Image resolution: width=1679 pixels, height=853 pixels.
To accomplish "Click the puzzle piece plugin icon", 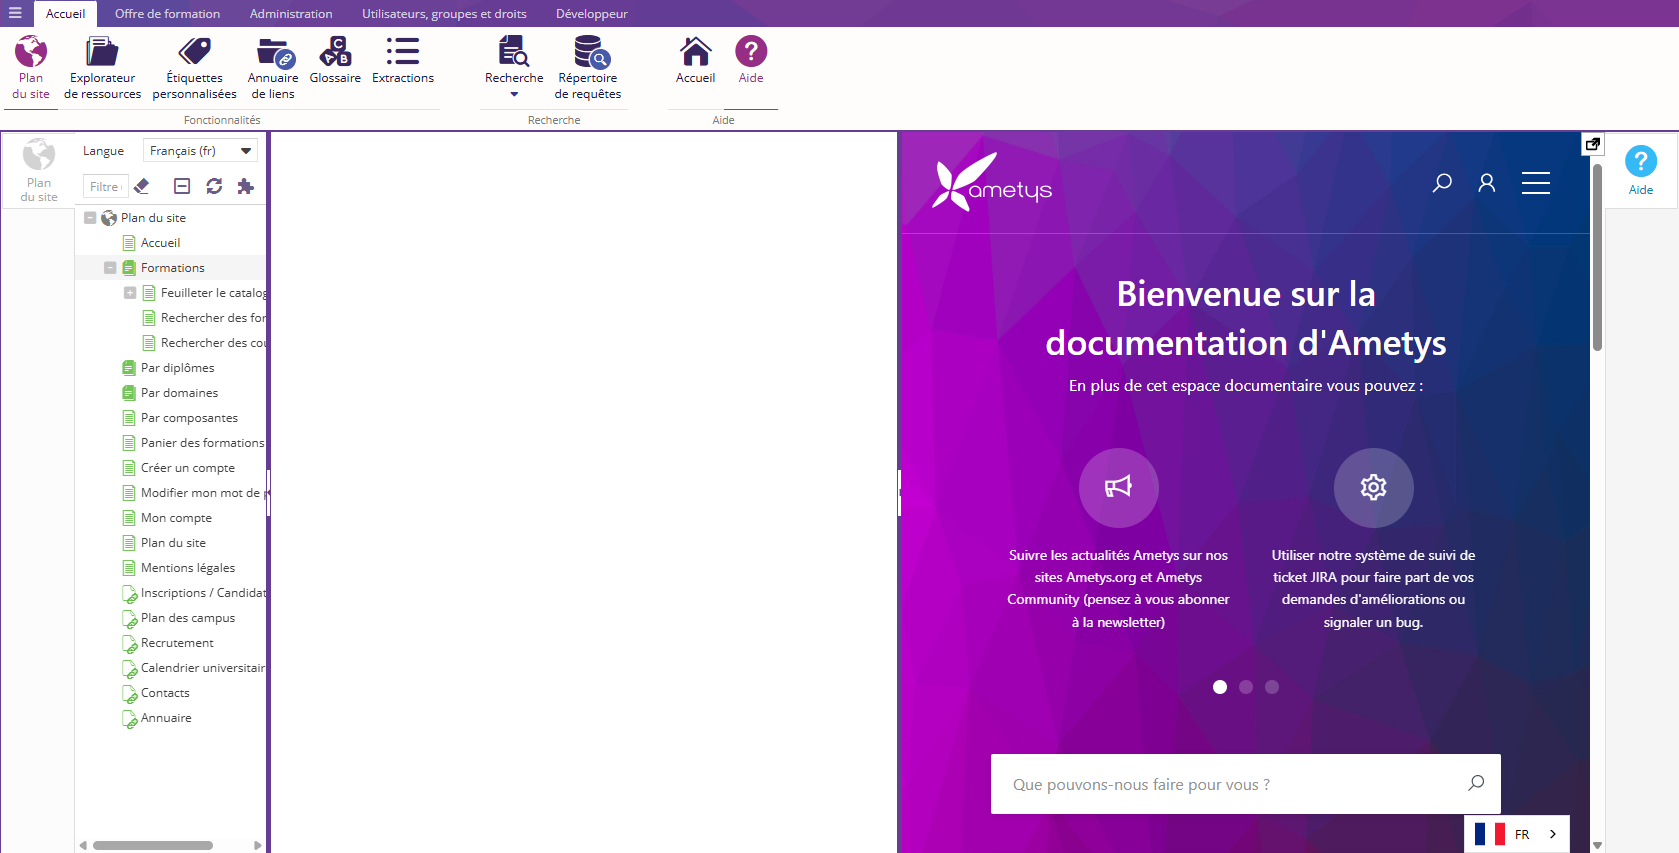I will coord(246,186).
